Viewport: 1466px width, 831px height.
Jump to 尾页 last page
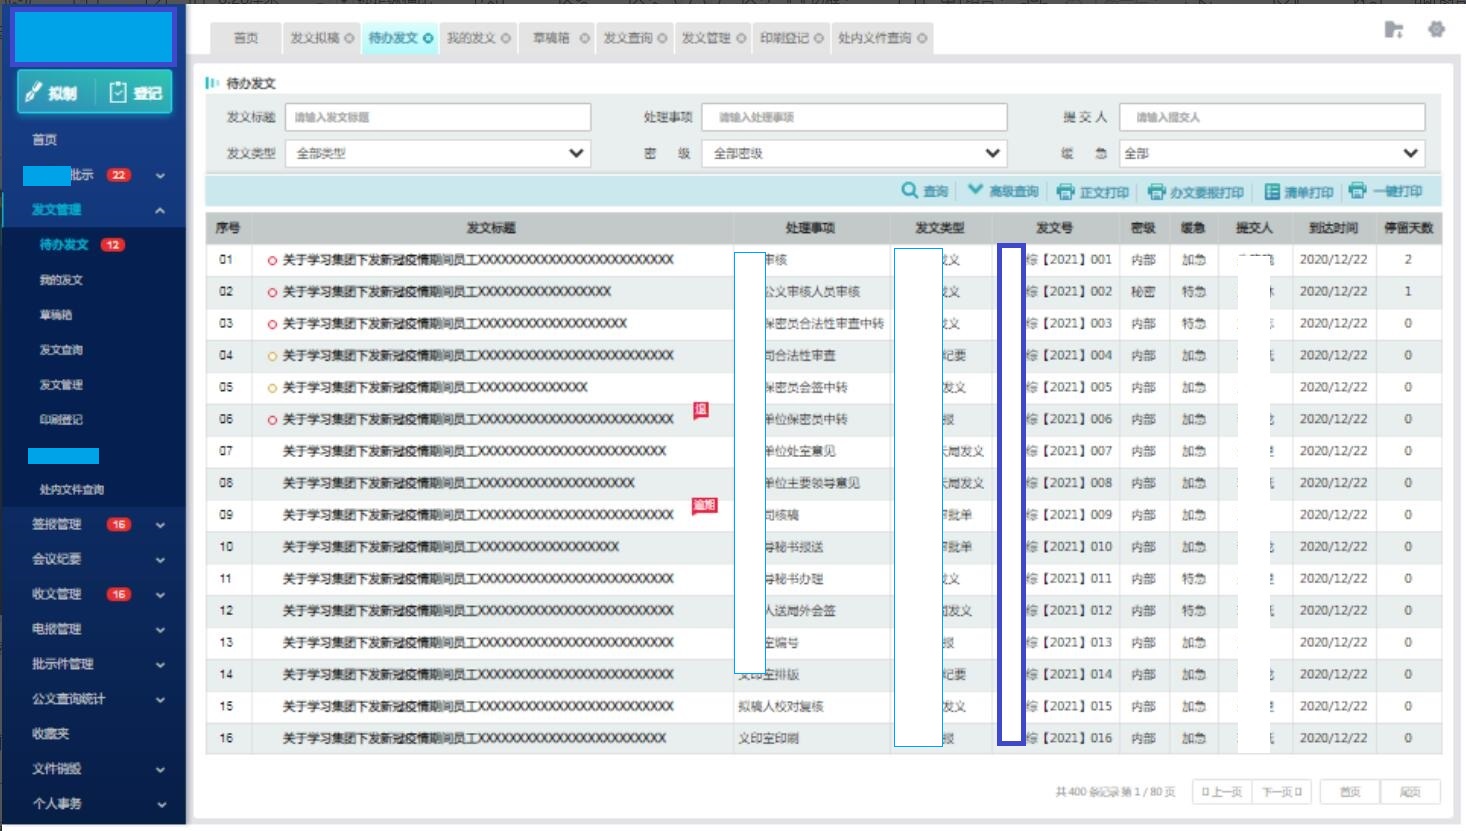pos(1410,792)
